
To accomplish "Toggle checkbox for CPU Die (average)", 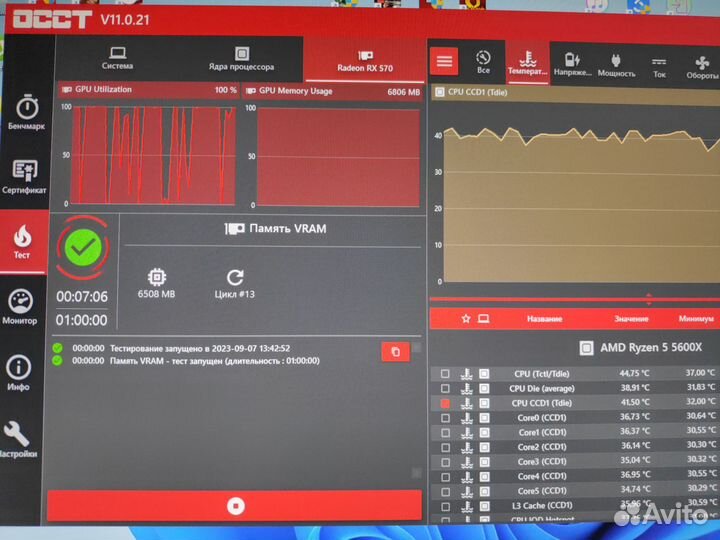I will pos(445,388).
